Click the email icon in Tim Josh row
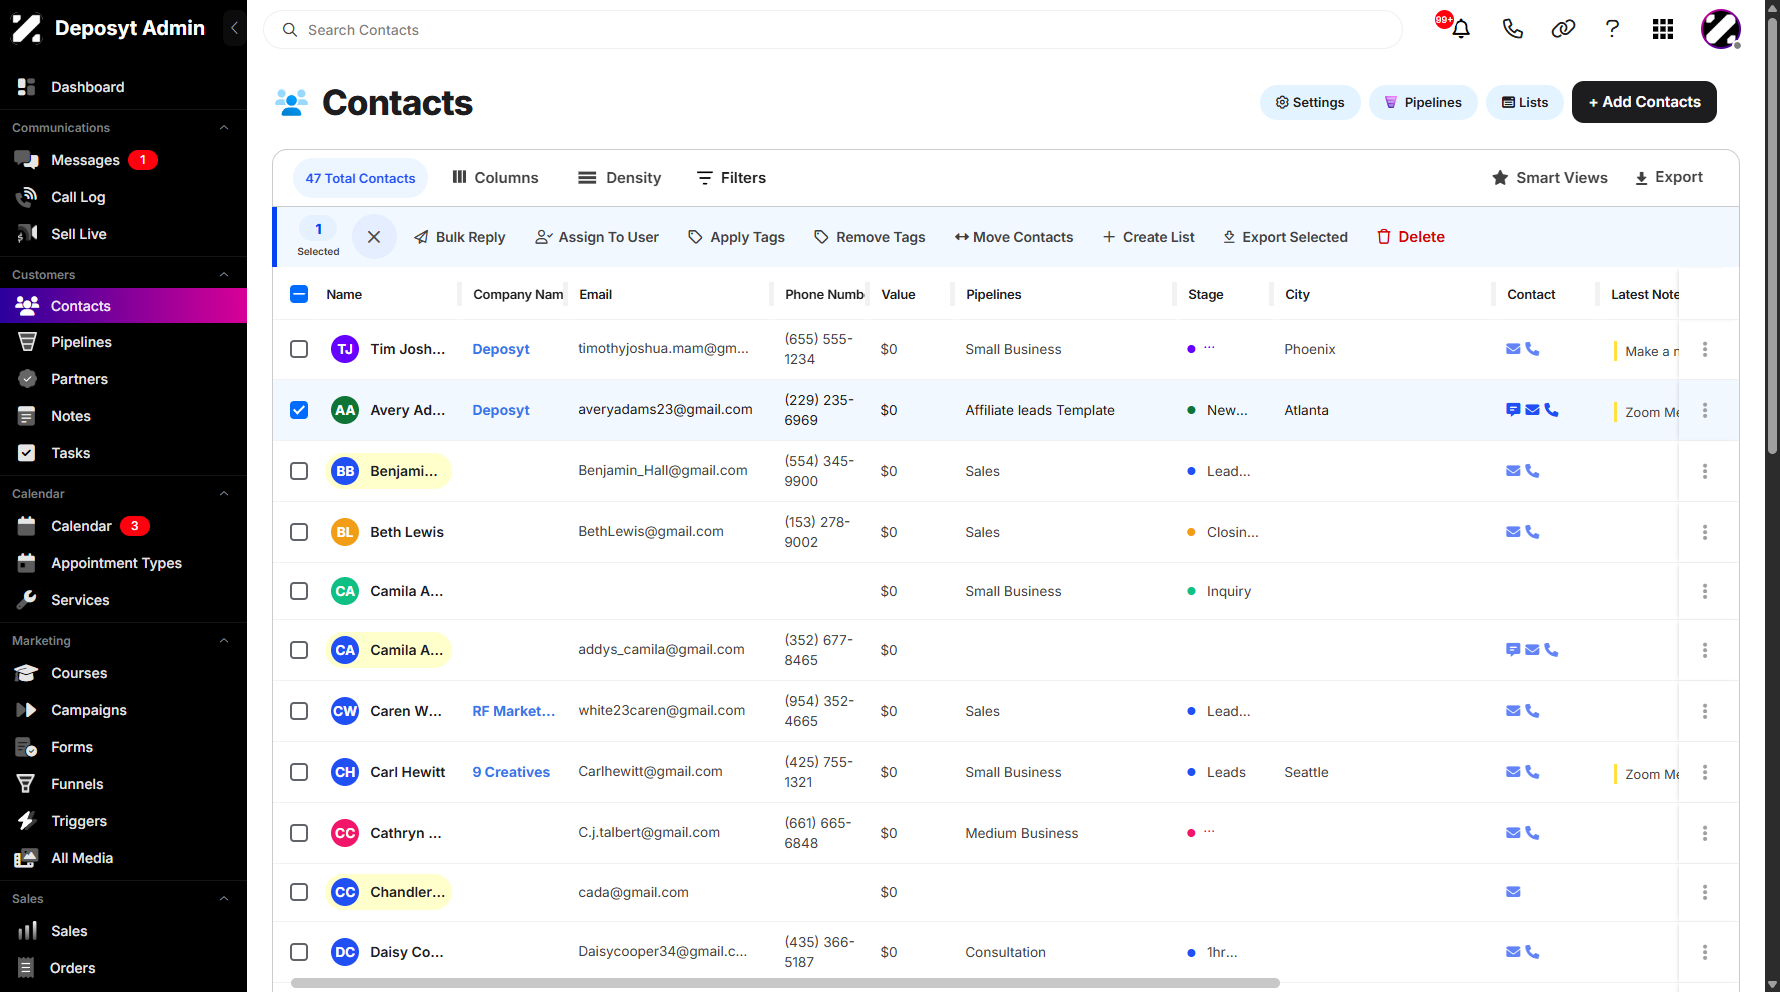 pyautogui.click(x=1513, y=349)
